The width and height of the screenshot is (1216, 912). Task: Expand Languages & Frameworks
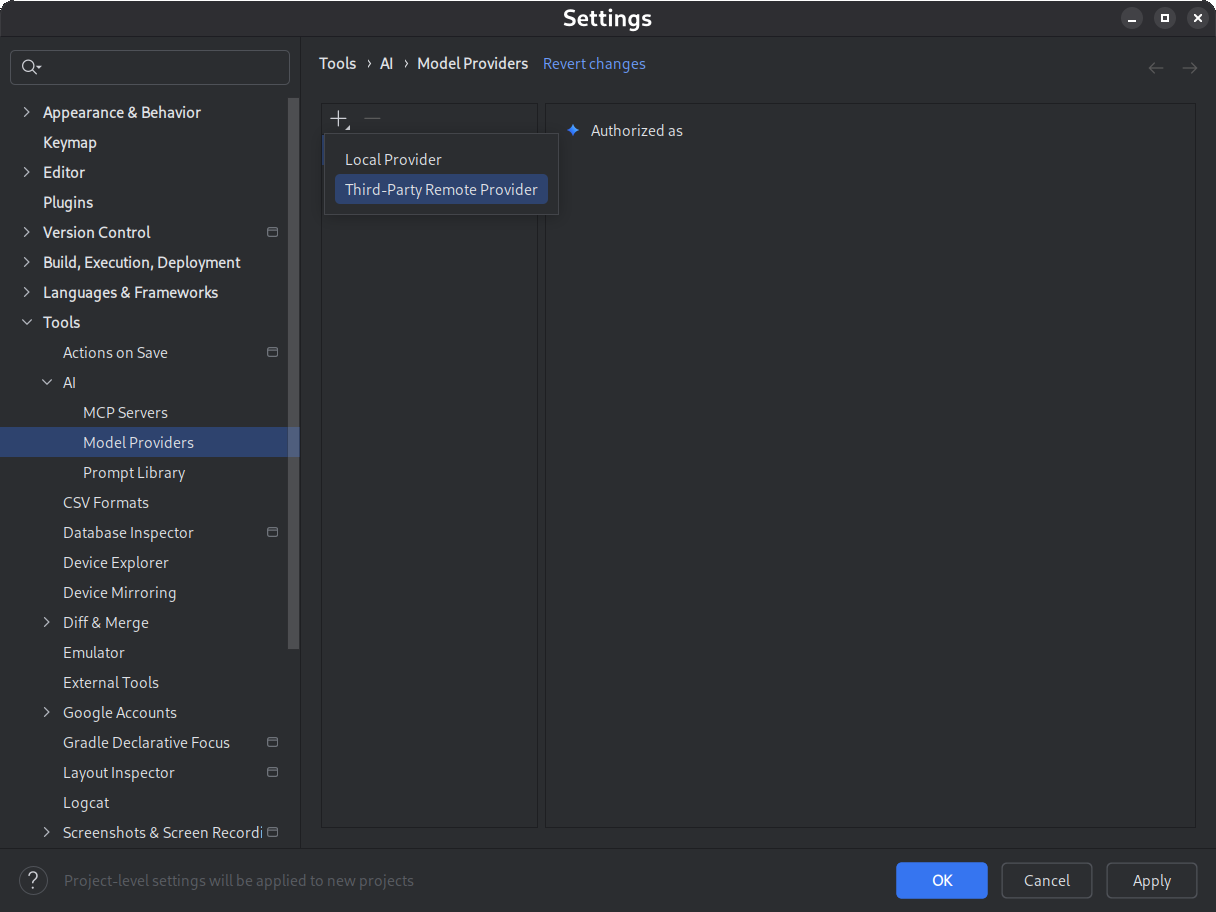(x=28, y=292)
